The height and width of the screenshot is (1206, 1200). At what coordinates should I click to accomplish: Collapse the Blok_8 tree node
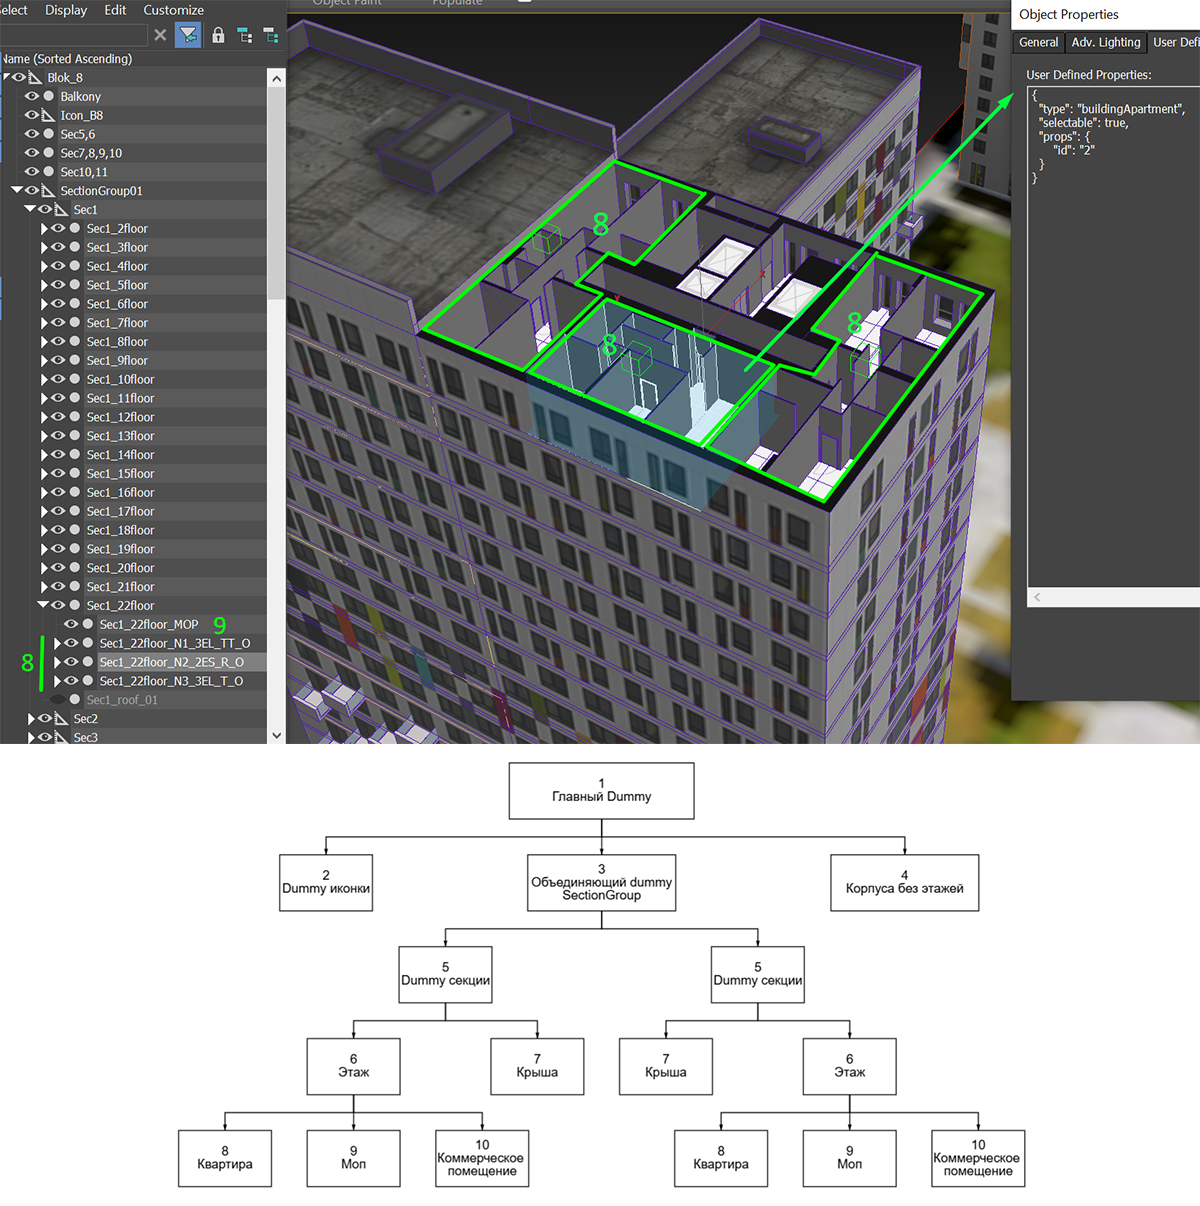pos(7,77)
